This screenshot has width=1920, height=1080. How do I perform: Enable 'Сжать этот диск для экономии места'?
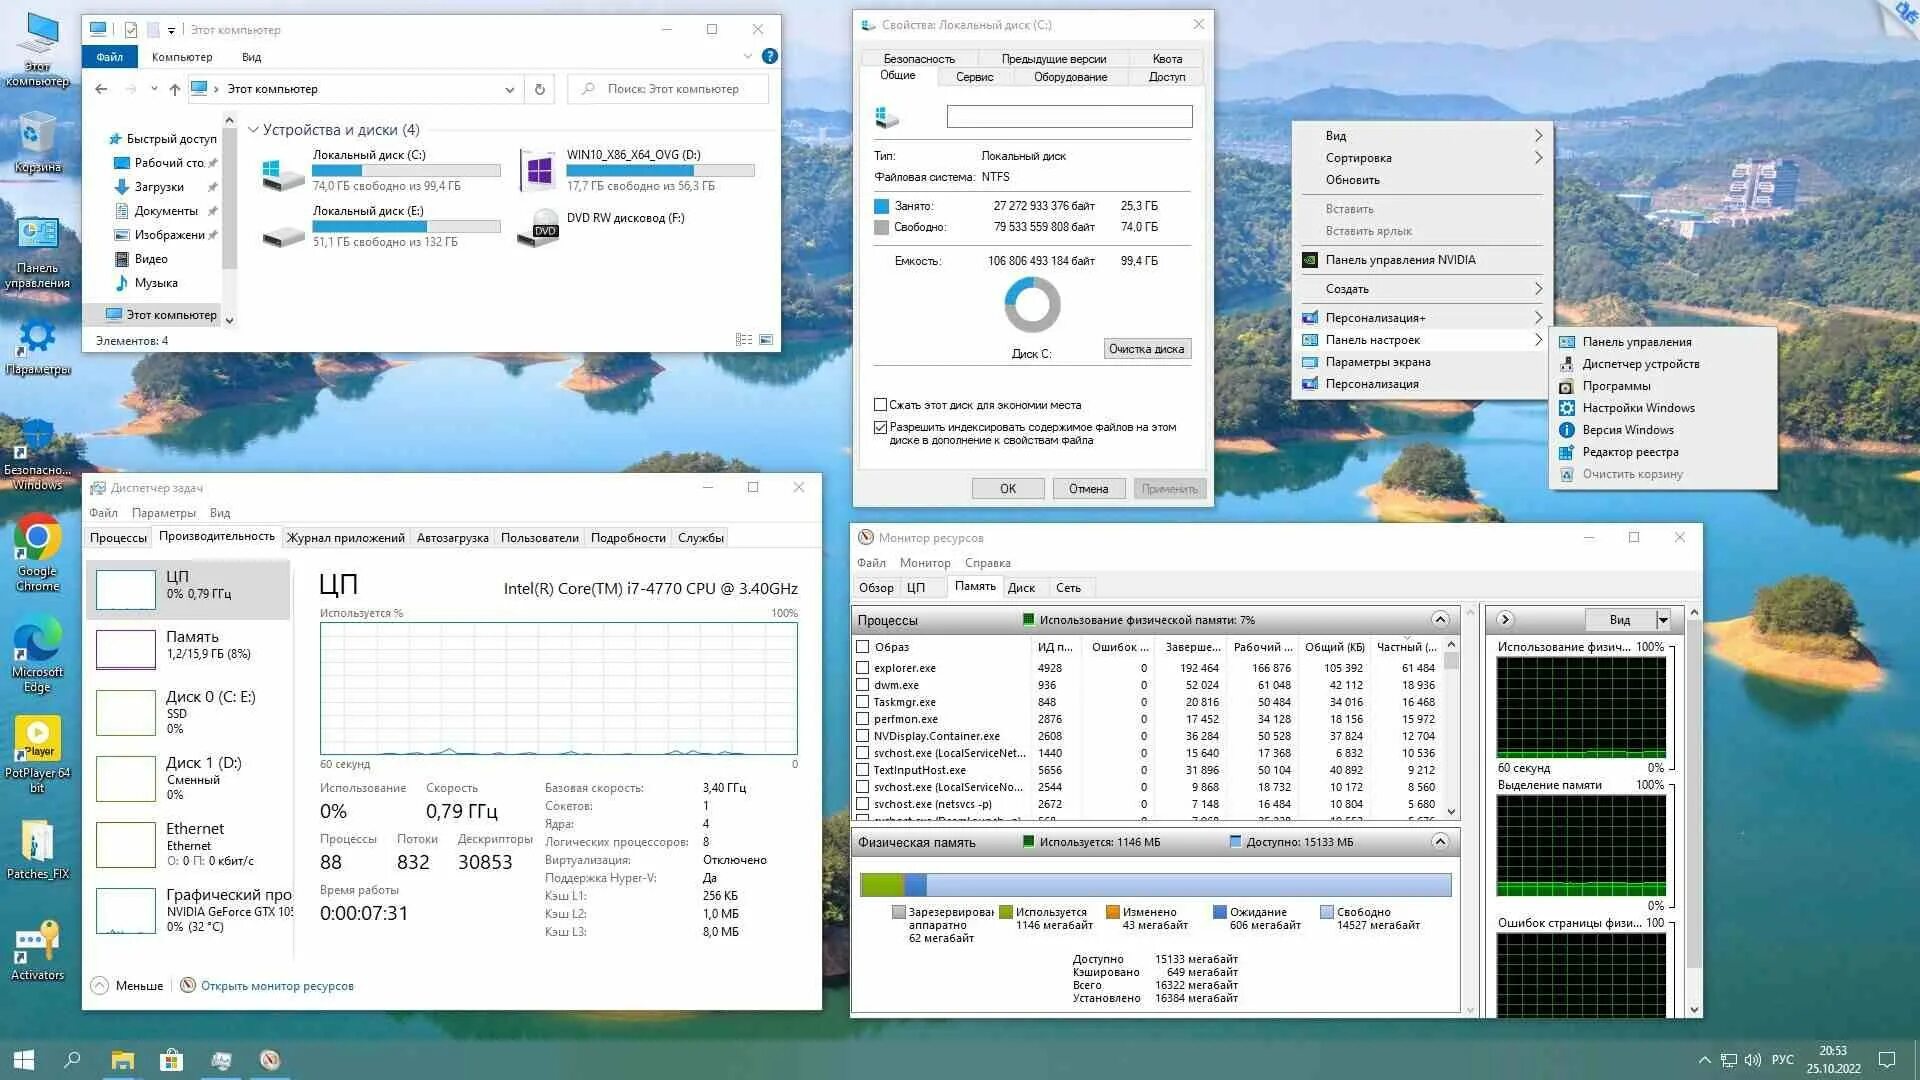[x=881, y=404]
